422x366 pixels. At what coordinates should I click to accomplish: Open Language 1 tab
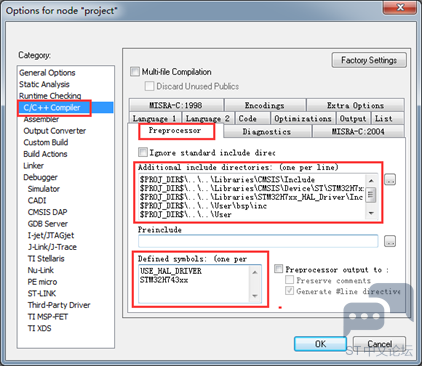155,118
